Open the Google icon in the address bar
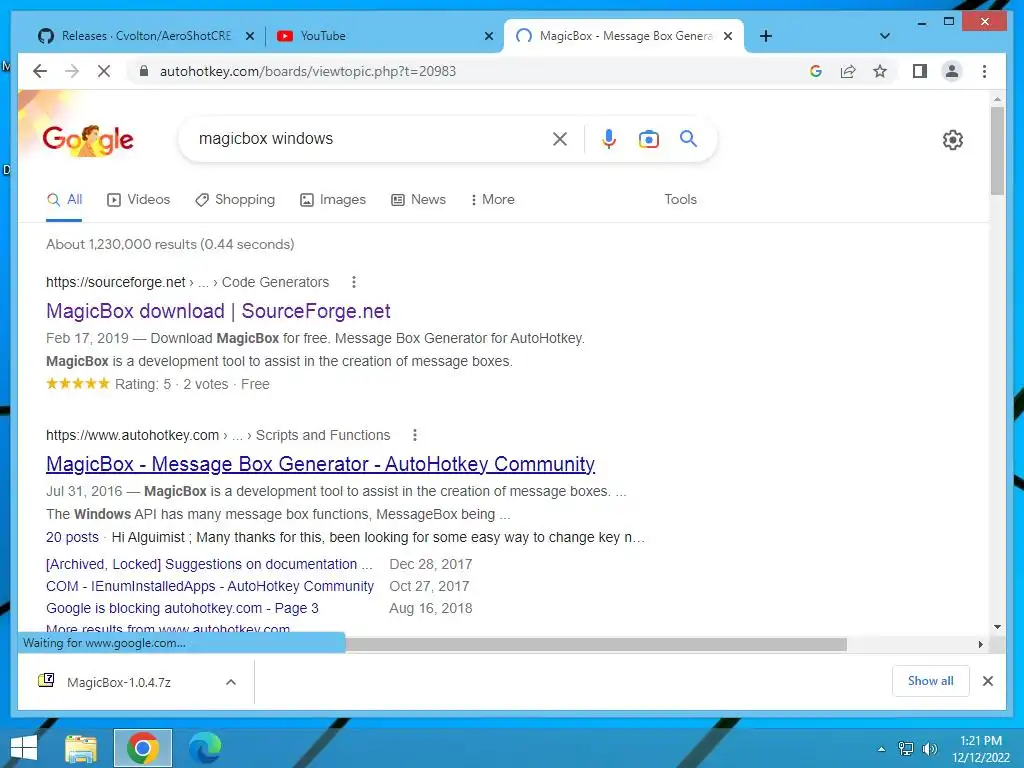Viewport: 1024px width, 768px height. [x=815, y=71]
